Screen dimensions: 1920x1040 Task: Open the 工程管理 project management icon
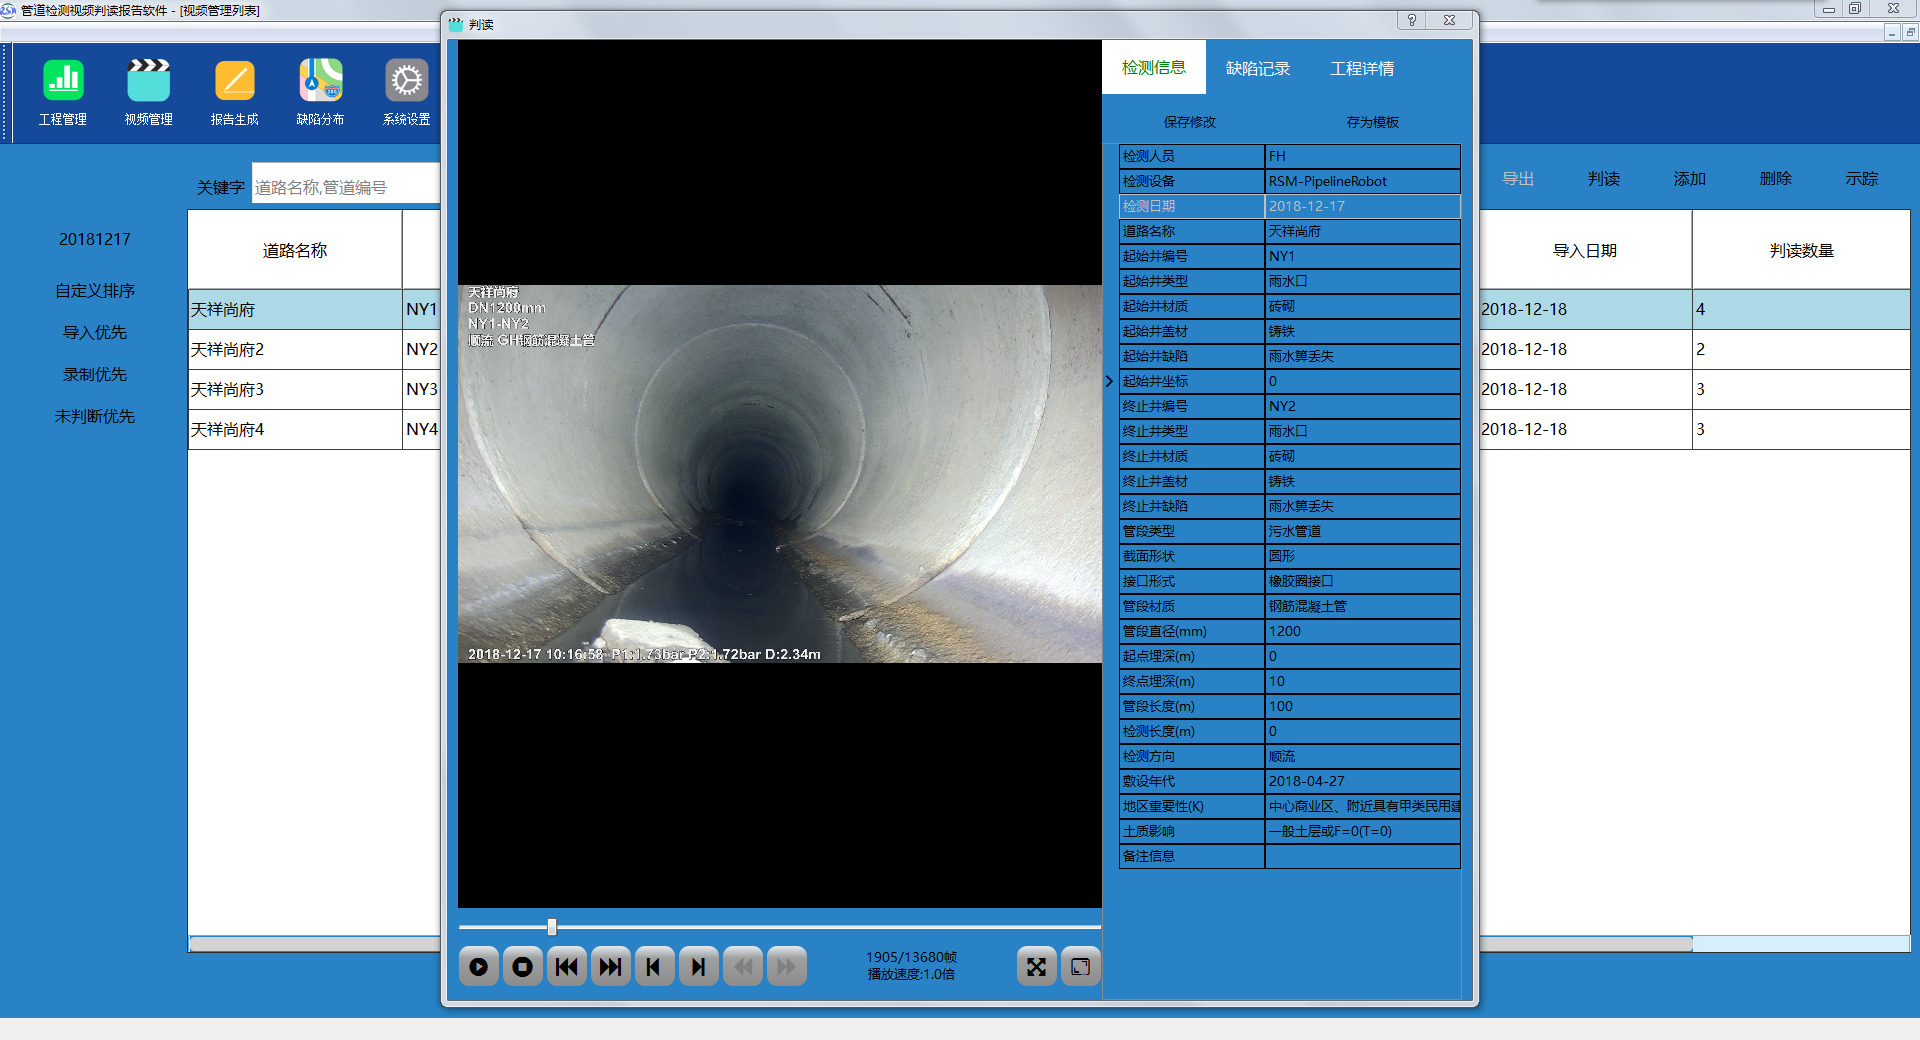pos(63,82)
